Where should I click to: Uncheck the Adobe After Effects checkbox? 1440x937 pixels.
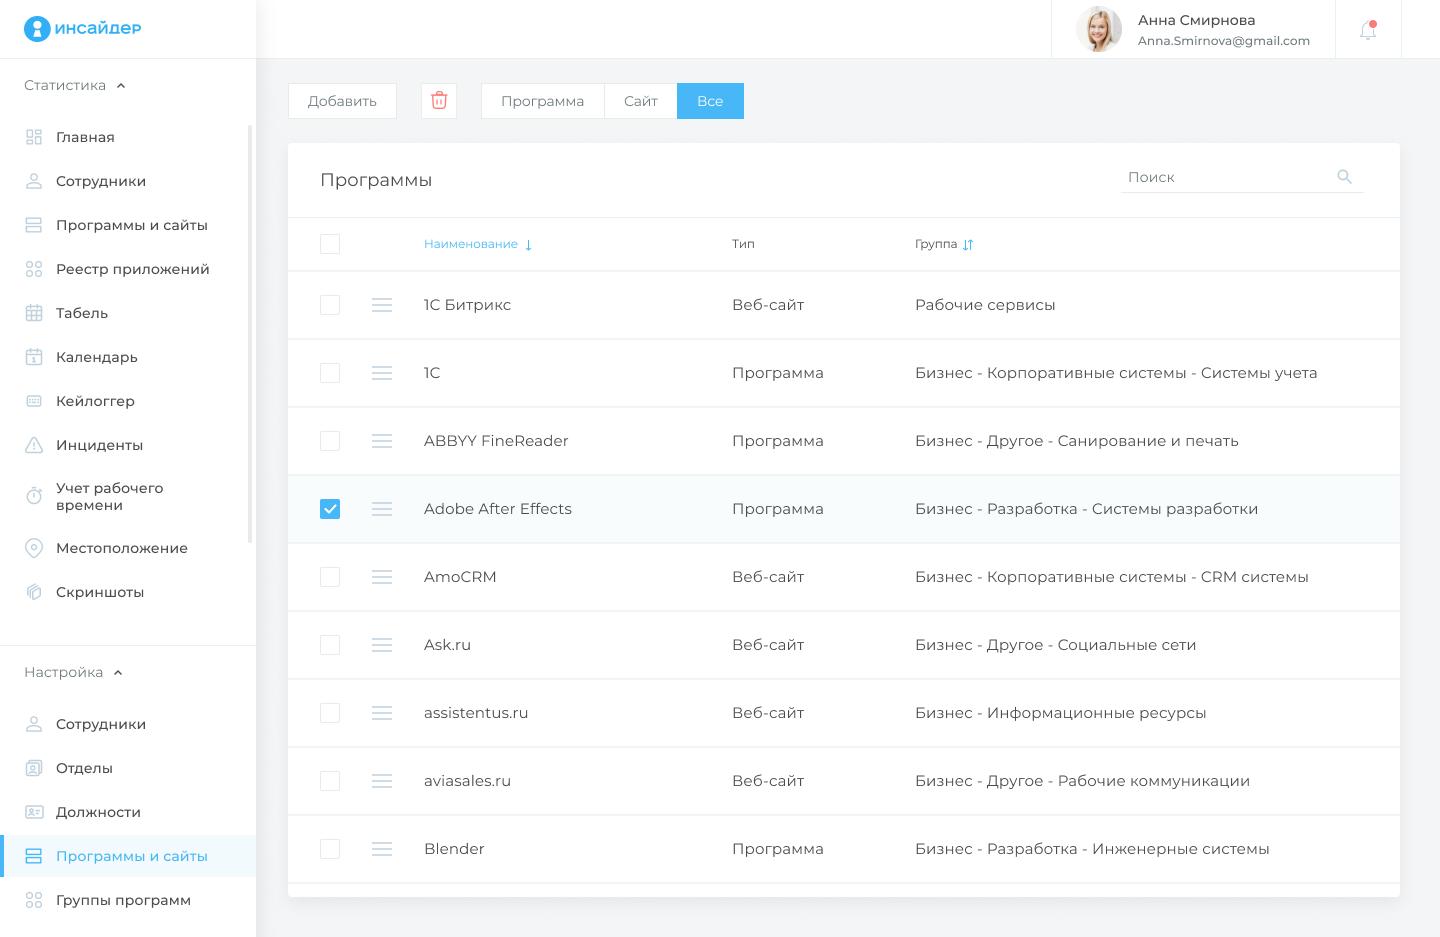pyautogui.click(x=330, y=509)
